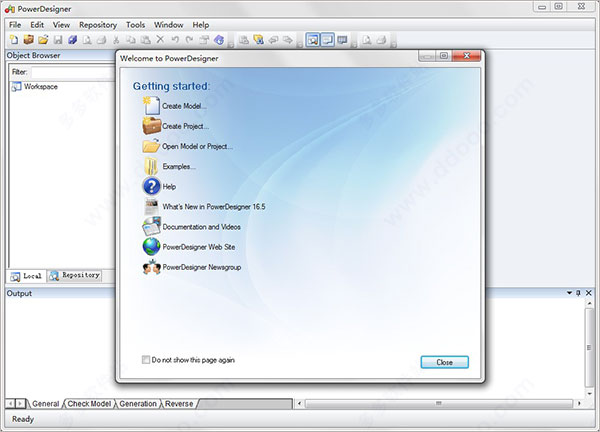
Task: Click Output scrollbar down arrow
Action: click(589, 393)
